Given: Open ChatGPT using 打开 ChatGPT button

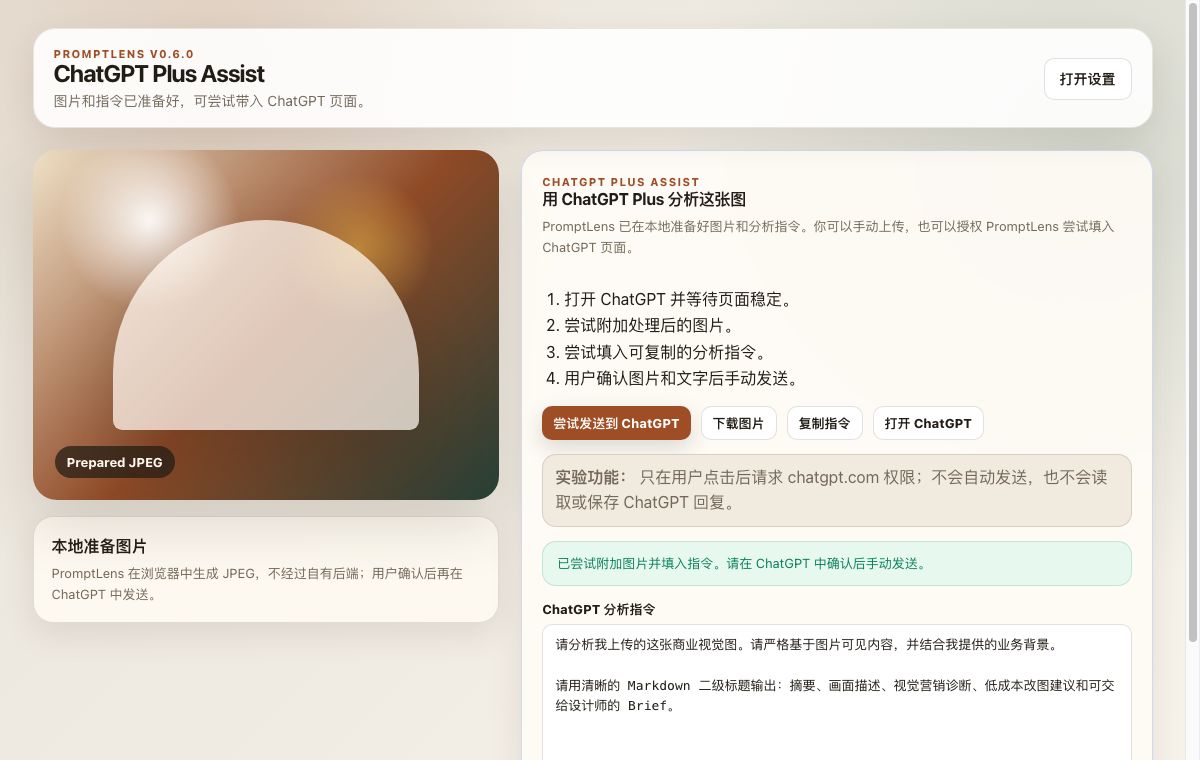Looking at the screenshot, I should (928, 423).
